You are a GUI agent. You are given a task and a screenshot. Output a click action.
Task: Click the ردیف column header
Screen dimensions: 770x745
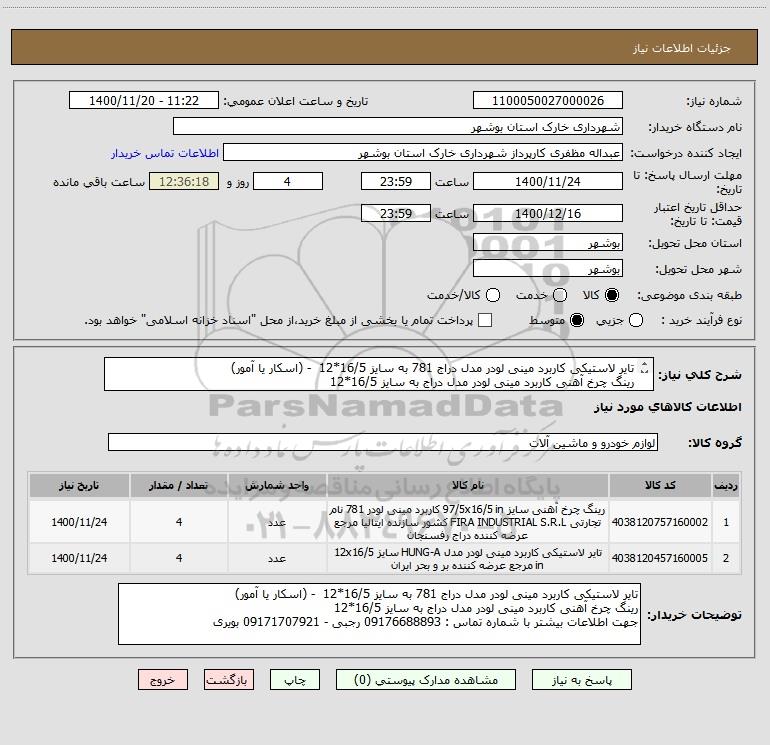(726, 485)
